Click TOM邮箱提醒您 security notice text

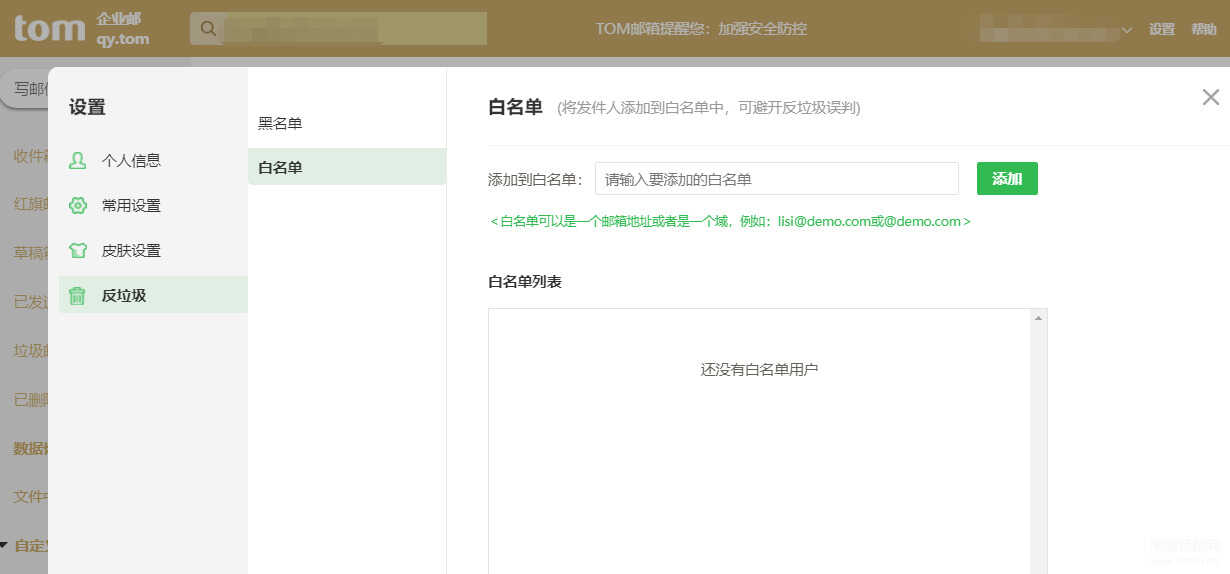[701, 29]
